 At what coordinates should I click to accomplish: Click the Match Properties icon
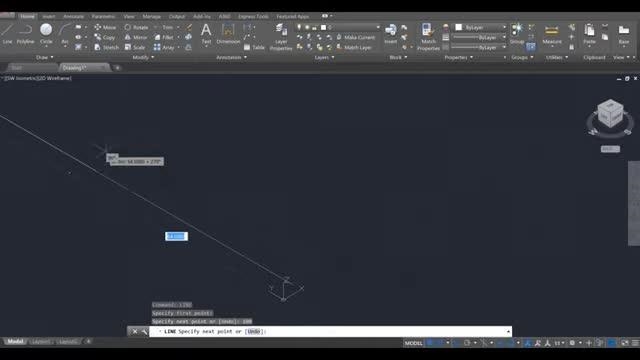tap(428, 37)
